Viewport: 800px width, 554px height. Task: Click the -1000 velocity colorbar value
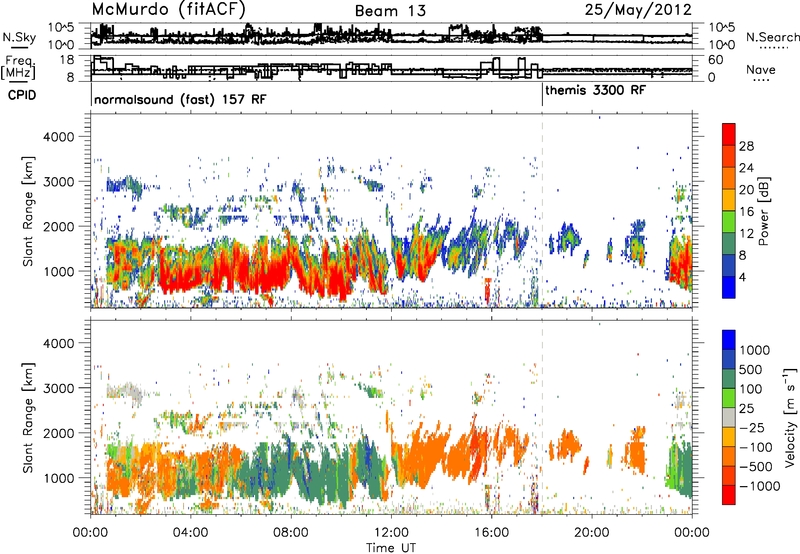pyautogui.click(x=760, y=486)
